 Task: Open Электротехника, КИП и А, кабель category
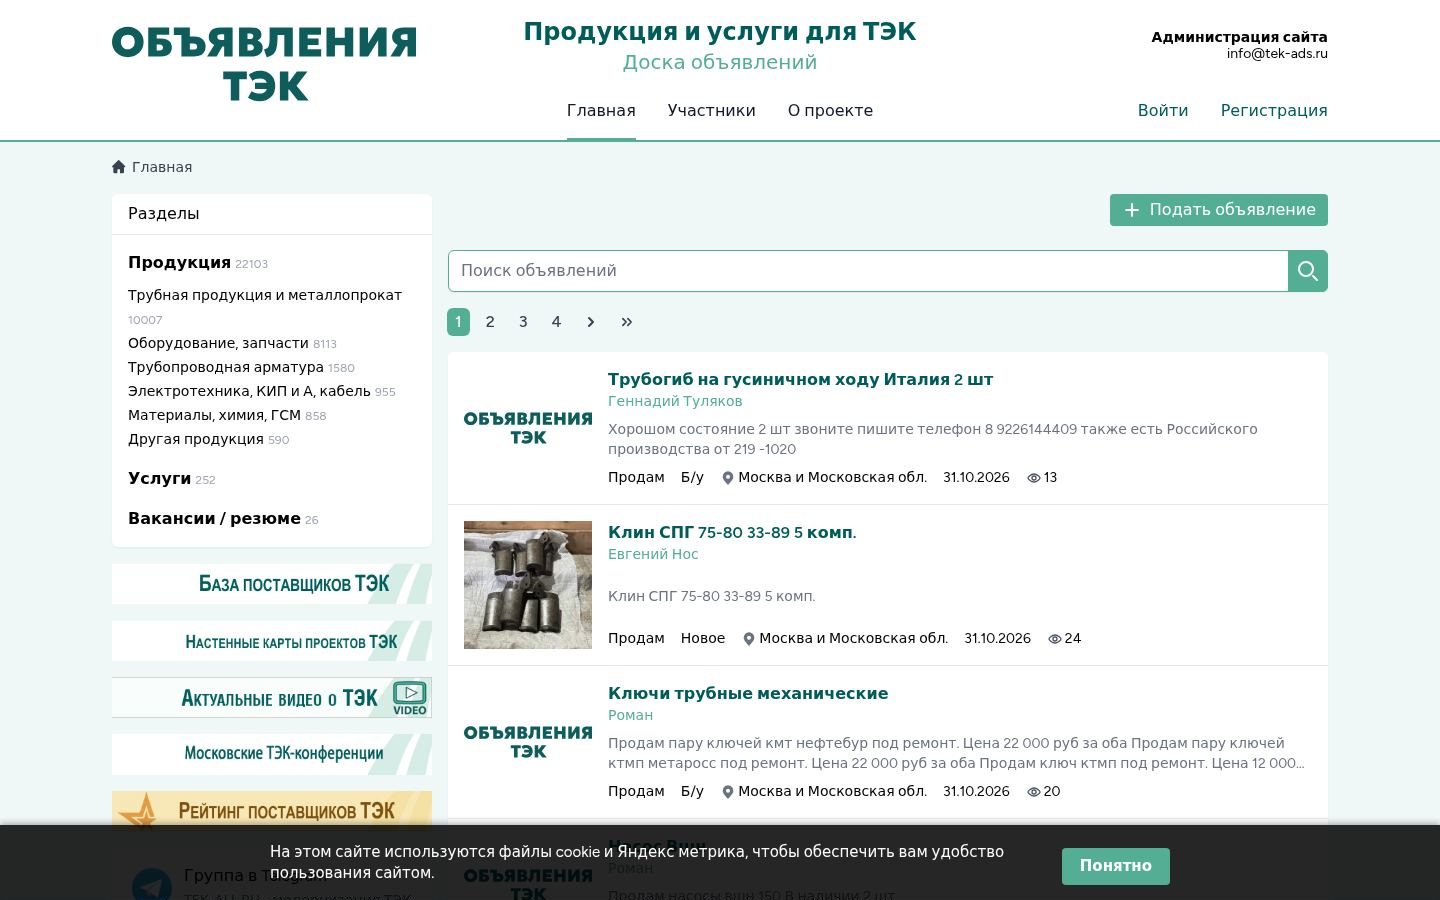tap(249, 391)
